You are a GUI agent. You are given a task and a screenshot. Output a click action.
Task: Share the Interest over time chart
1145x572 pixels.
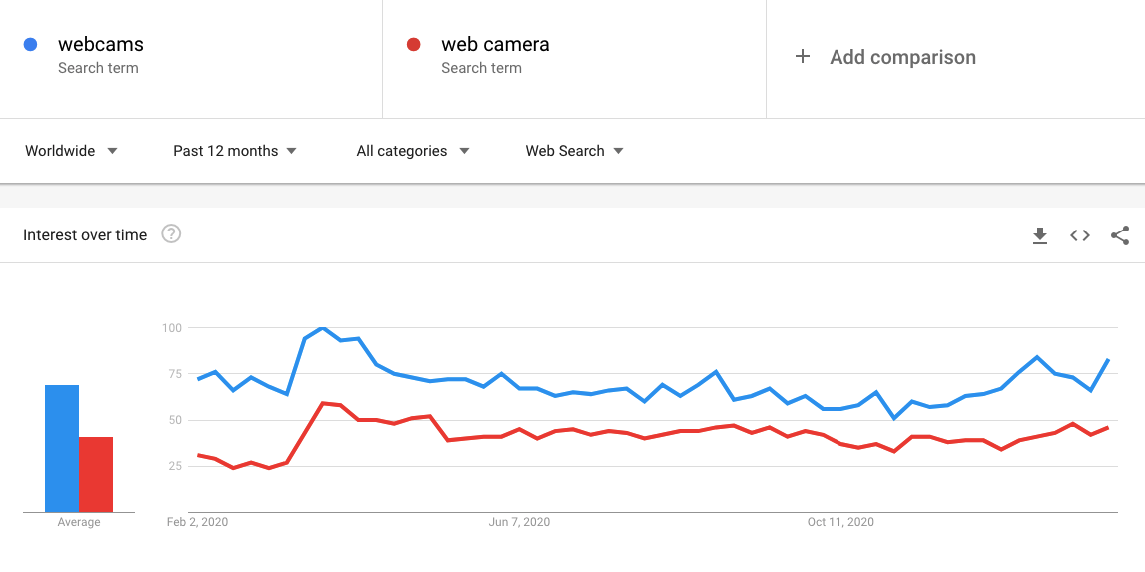1120,235
